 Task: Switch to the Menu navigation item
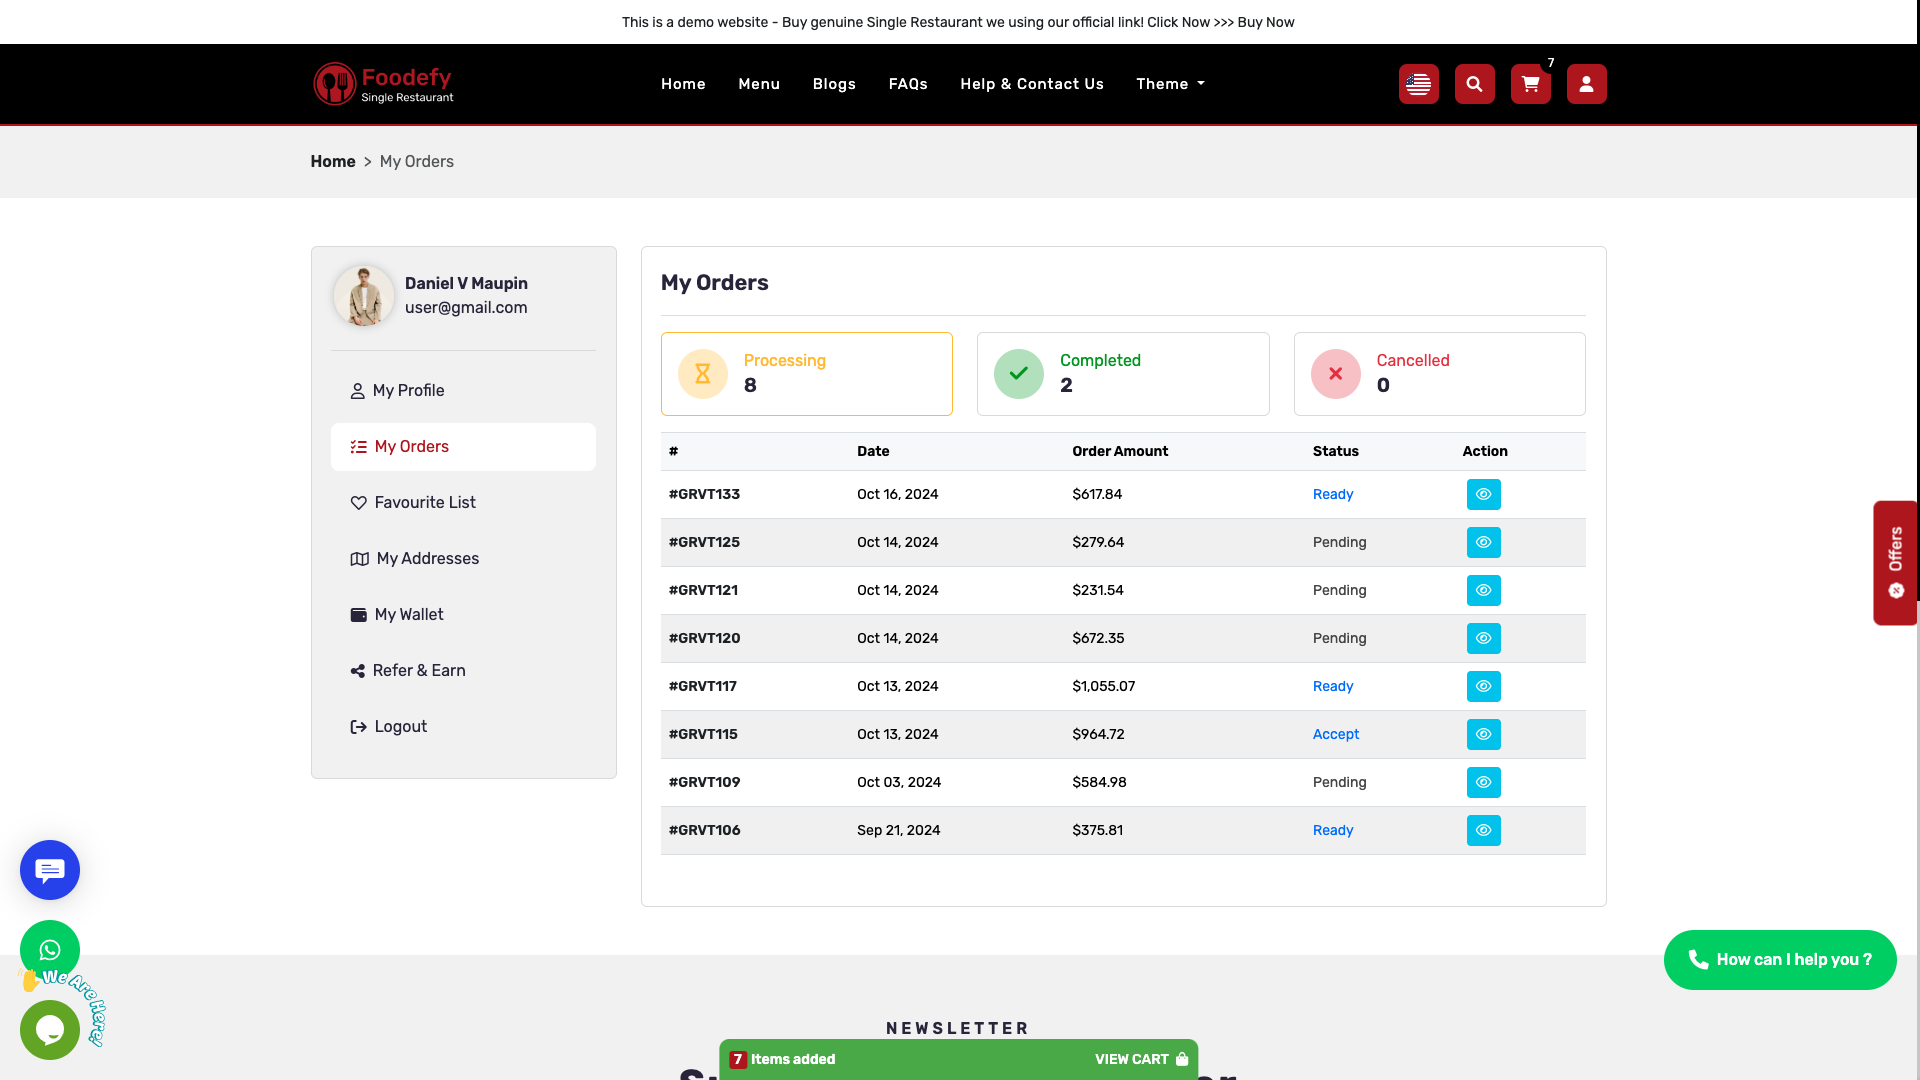coord(759,84)
